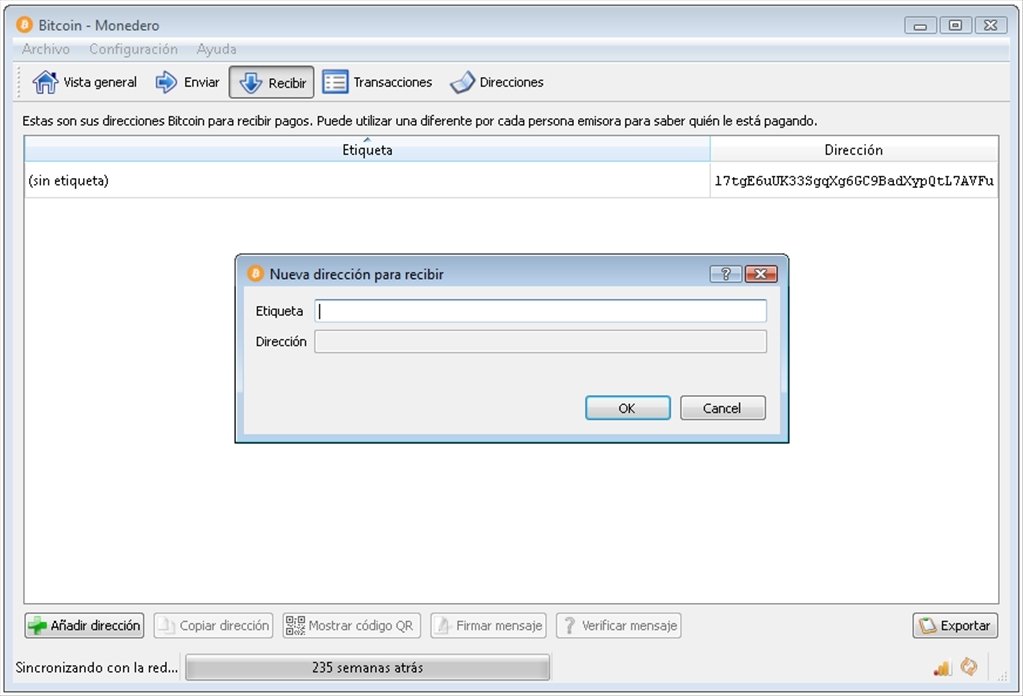Click the Firmar mensaje button
The image size is (1023, 696).
(489, 626)
